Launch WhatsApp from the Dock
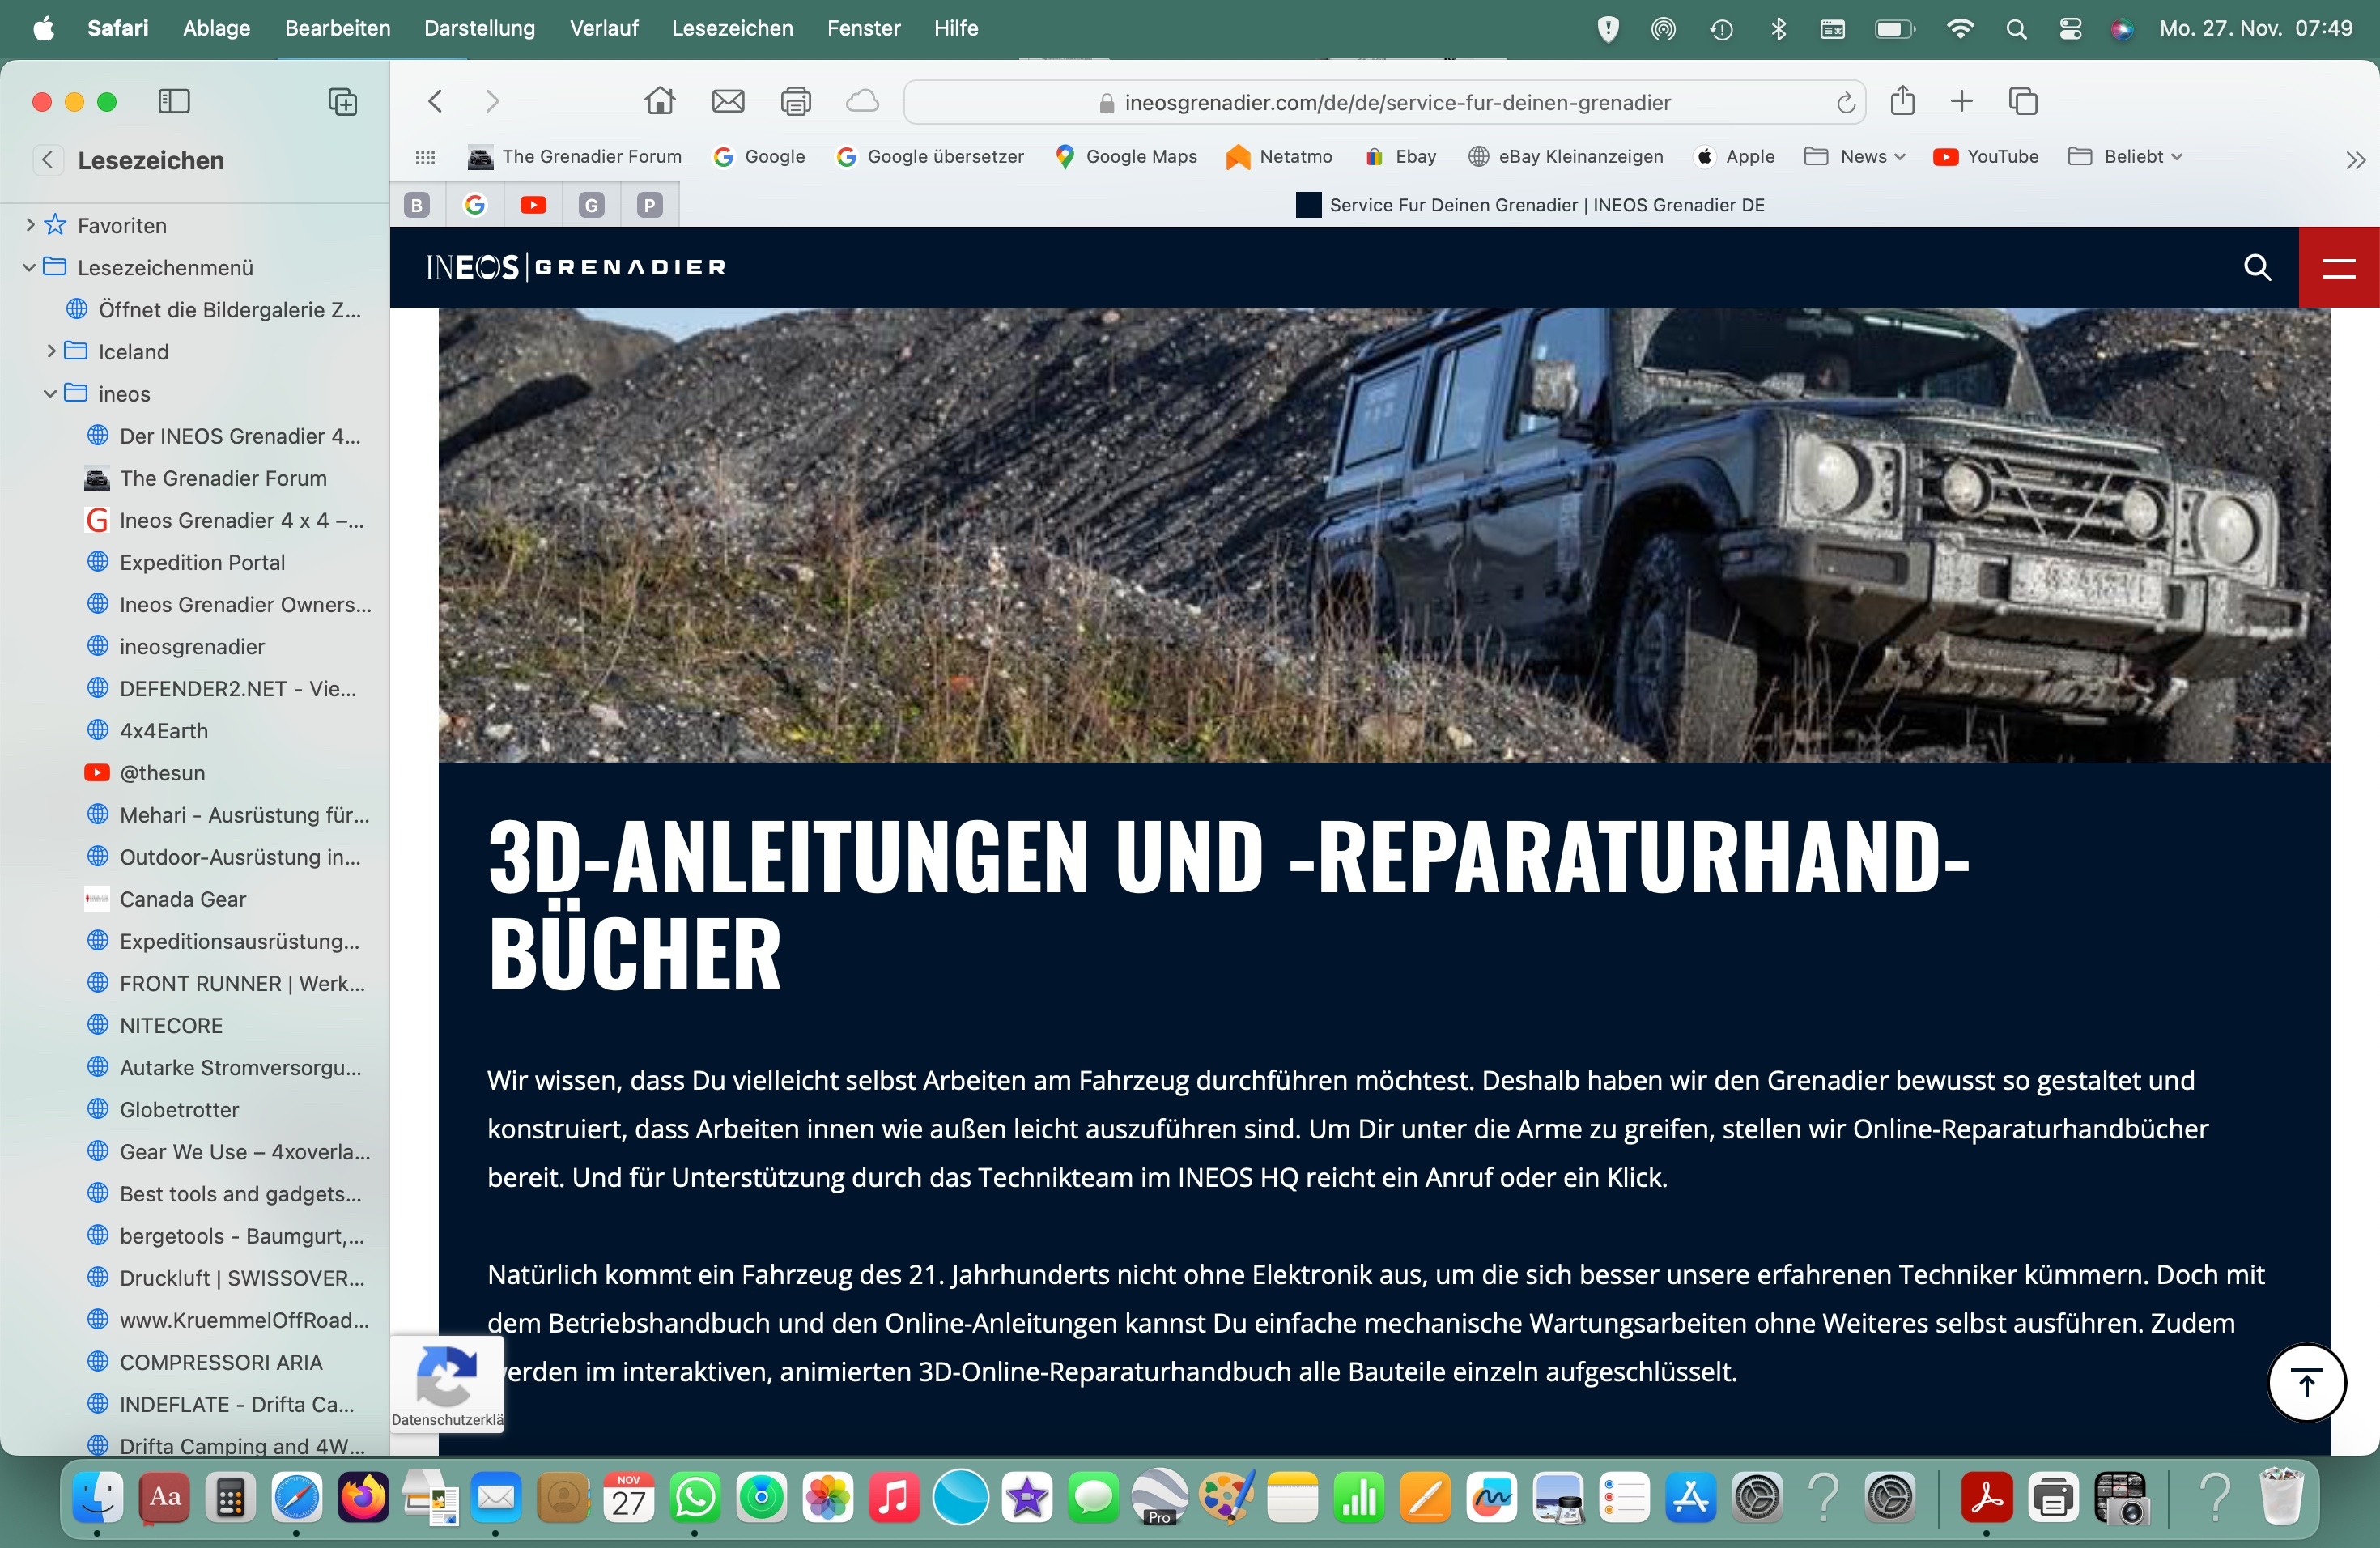This screenshot has width=2380, height=1548. 695,1497
